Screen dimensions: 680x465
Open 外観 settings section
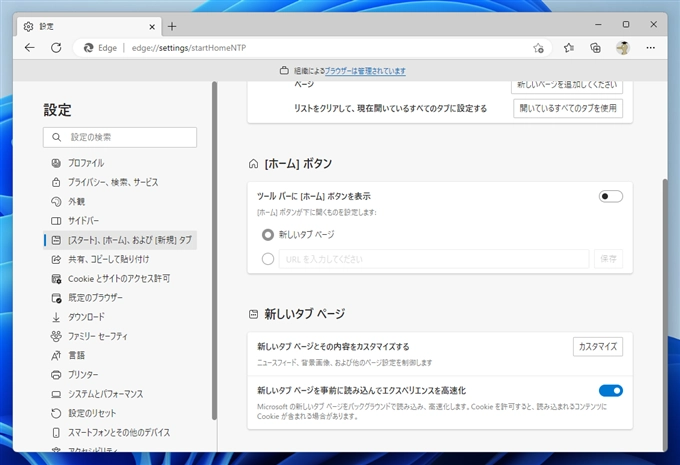pyautogui.click(x=121, y=201)
